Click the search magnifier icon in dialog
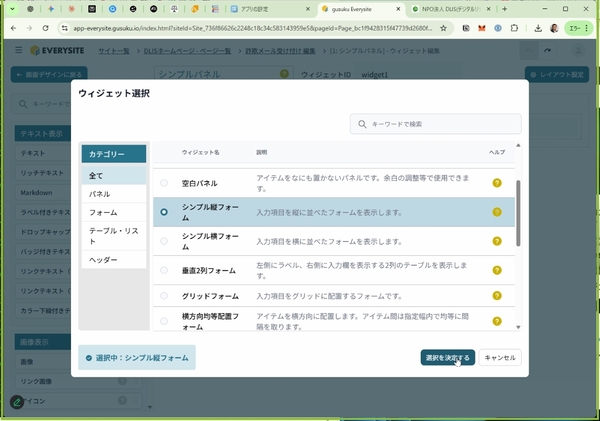600x421 pixels. pyautogui.click(x=362, y=123)
